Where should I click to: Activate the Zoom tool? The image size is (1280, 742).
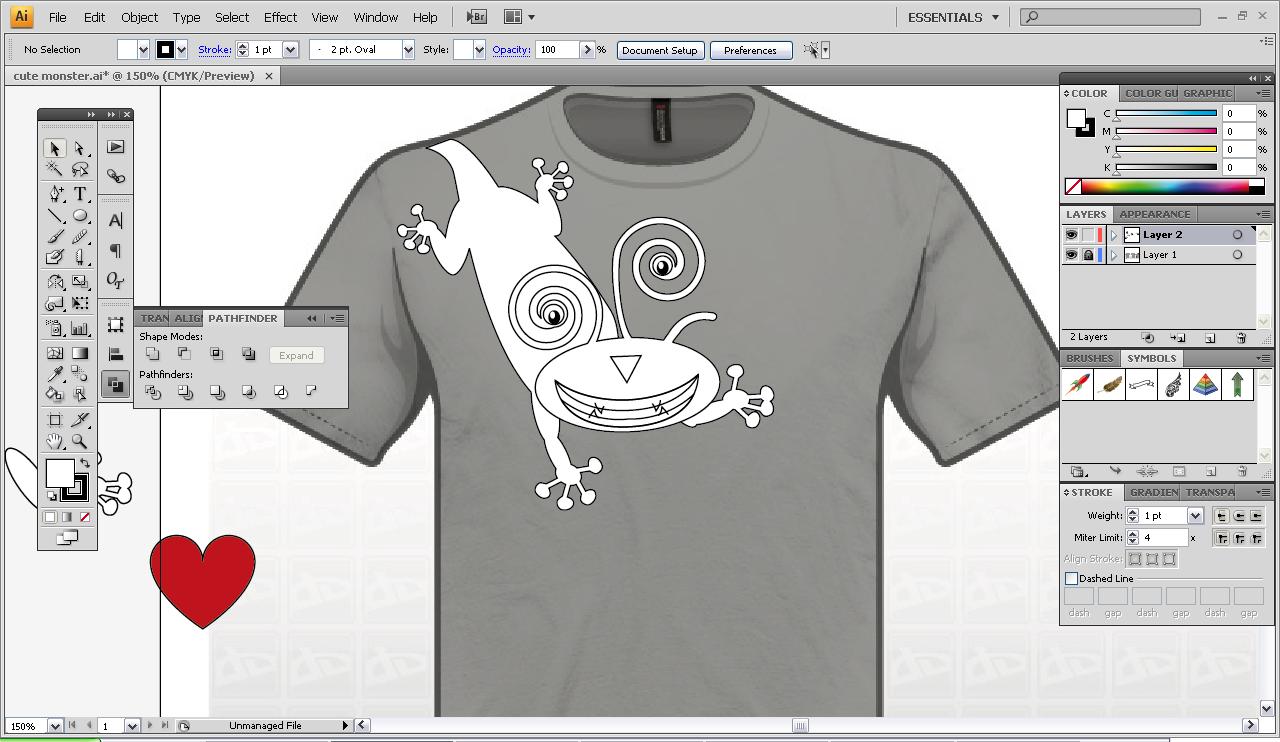80,441
